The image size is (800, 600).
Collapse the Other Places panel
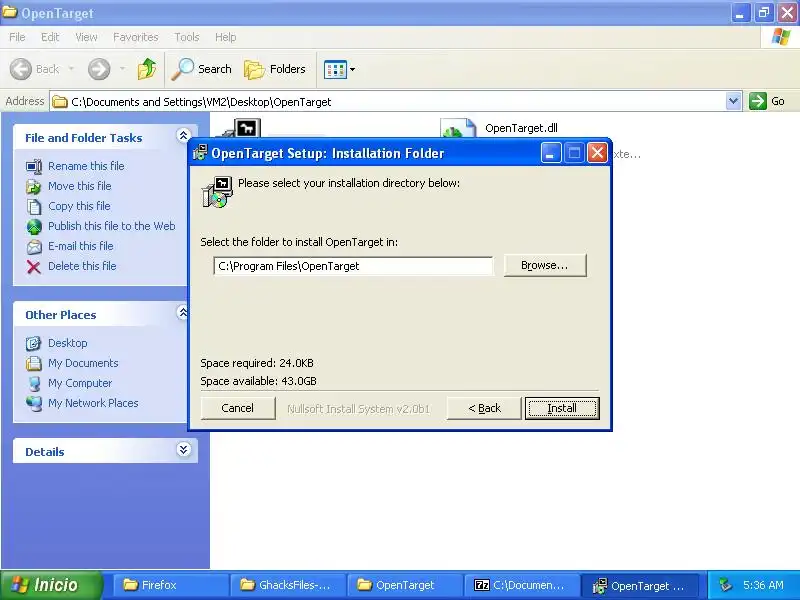point(183,312)
